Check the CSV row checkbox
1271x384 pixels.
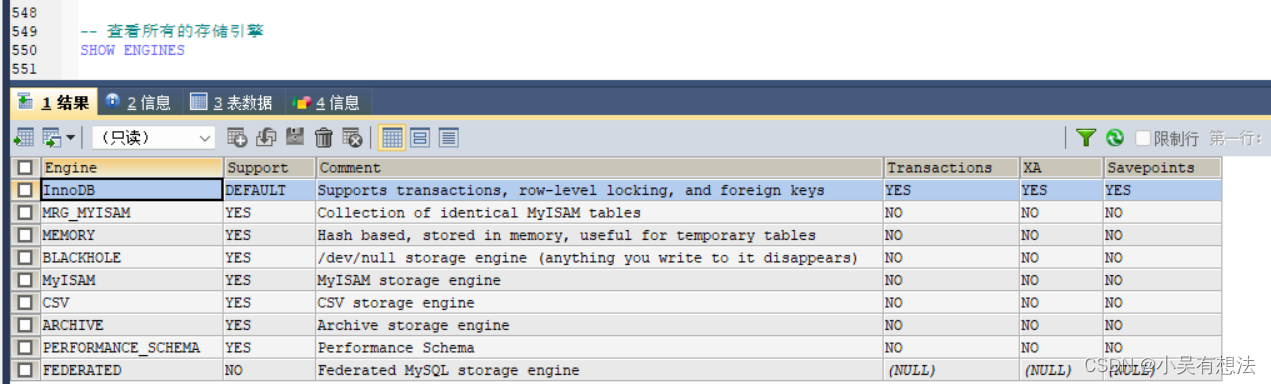[25, 303]
